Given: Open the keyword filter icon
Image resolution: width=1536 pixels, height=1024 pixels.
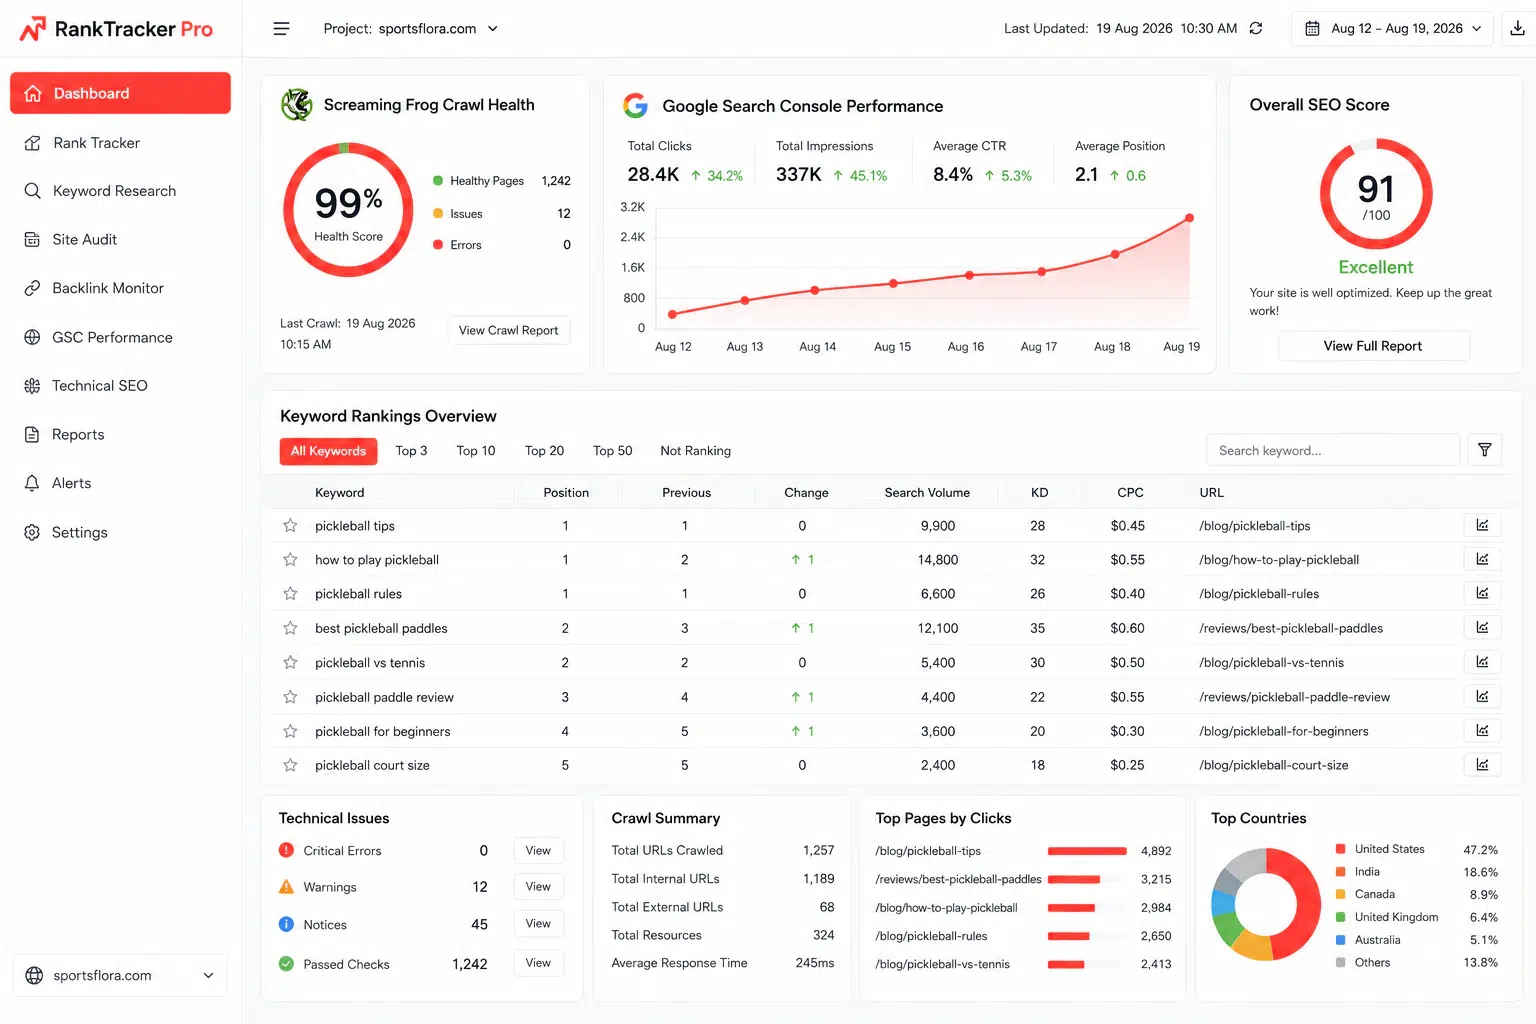Looking at the screenshot, I should pyautogui.click(x=1485, y=450).
